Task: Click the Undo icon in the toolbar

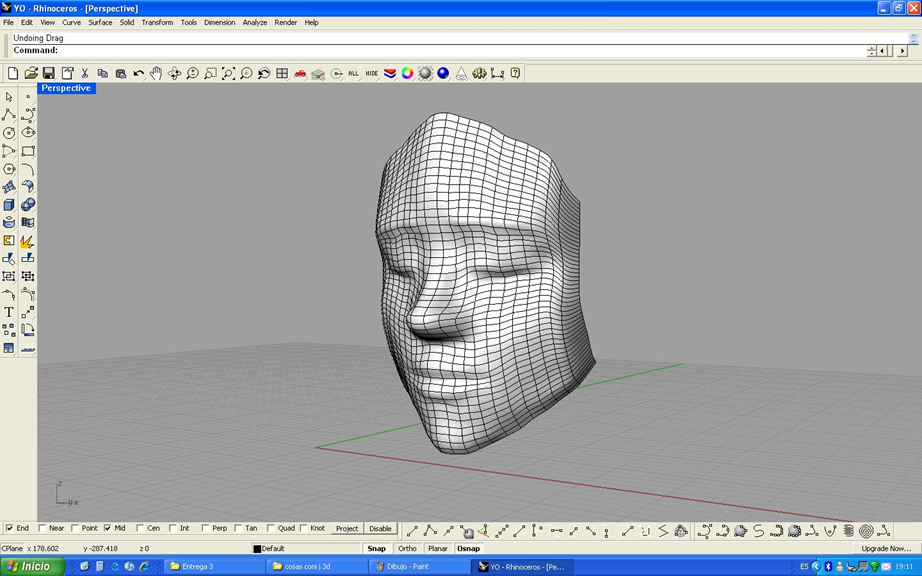Action: click(x=140, y=72)
